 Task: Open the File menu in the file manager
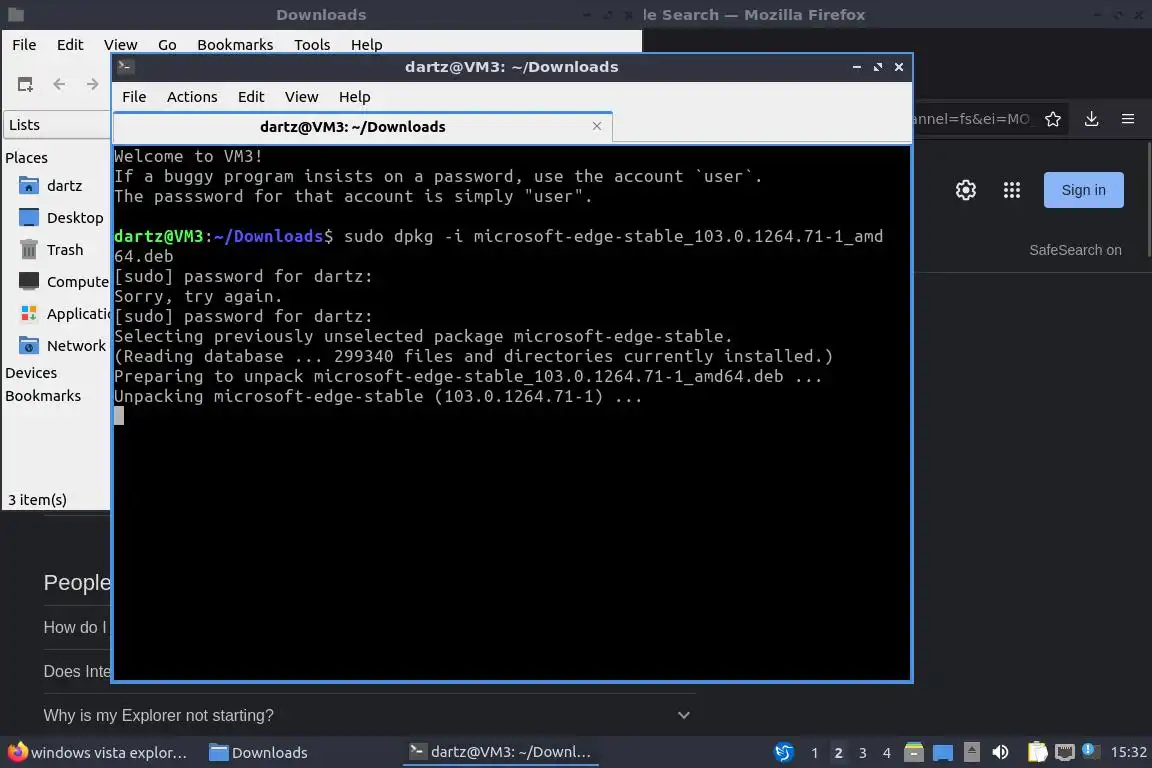pyautogui.click(x=24, y=45)
